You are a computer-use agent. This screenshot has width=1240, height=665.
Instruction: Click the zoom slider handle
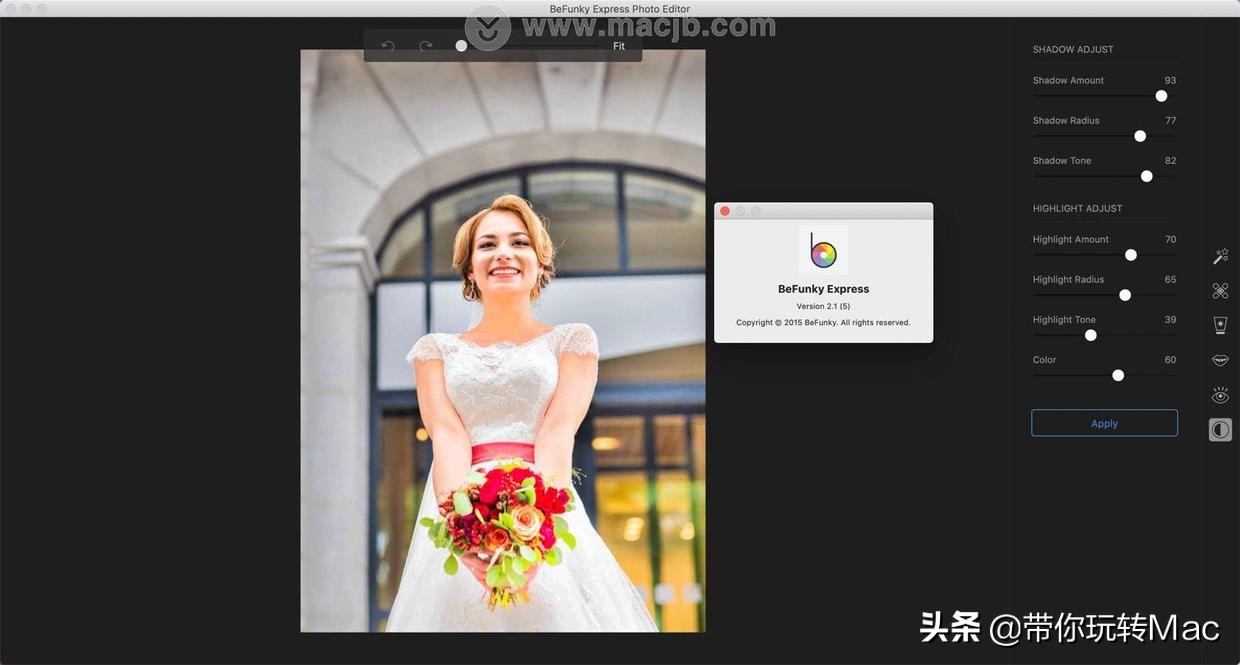(x=461, y=46)
